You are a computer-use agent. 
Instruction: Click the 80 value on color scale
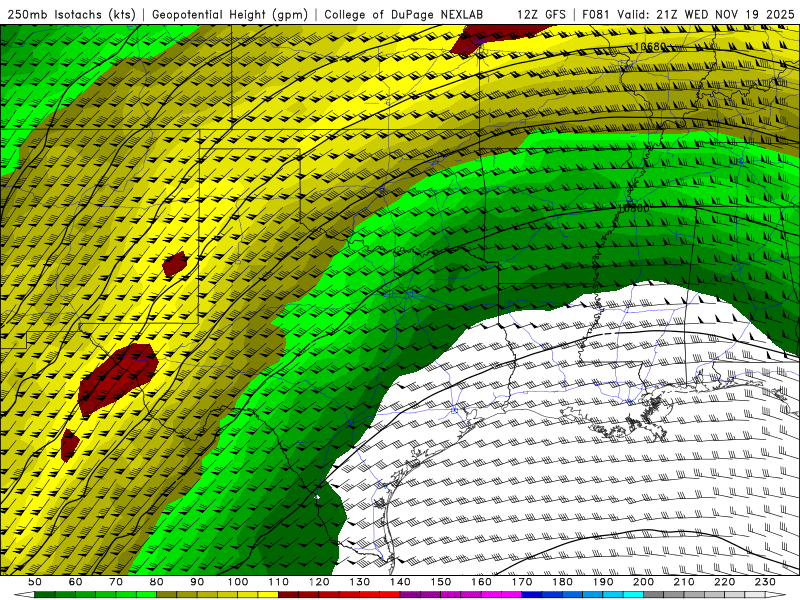(x=157, y=582)
